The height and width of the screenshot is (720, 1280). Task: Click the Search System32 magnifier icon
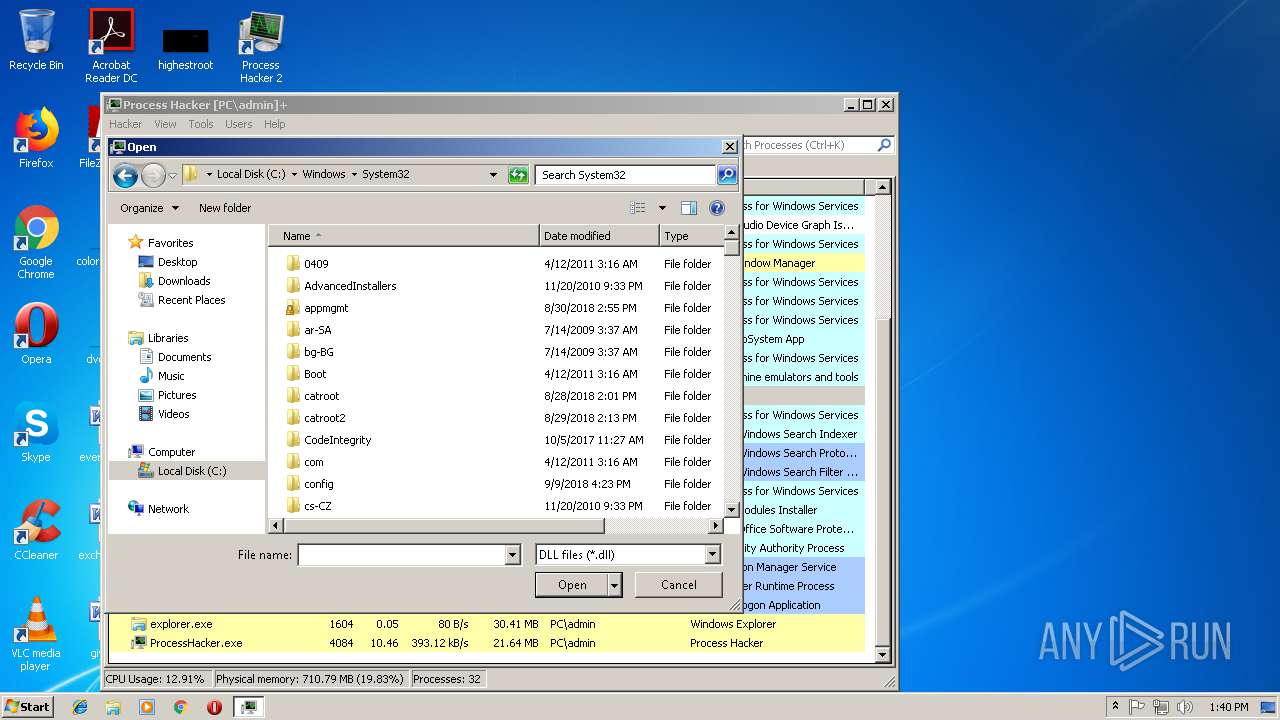(x=727, y=175)
